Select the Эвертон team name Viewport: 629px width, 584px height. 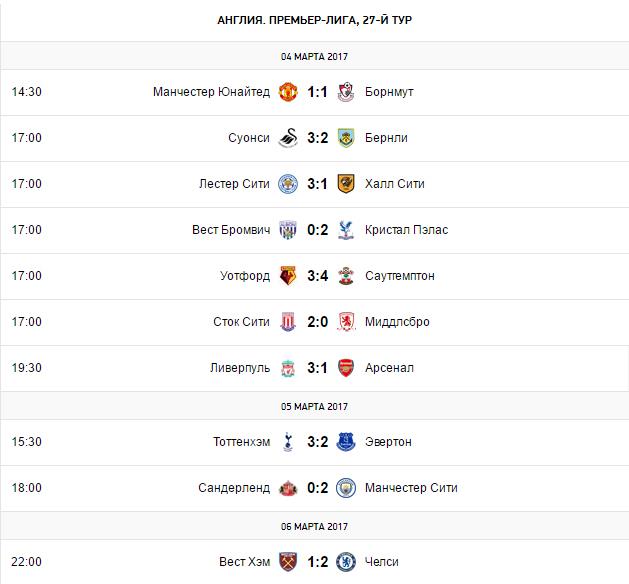(388, 442)
